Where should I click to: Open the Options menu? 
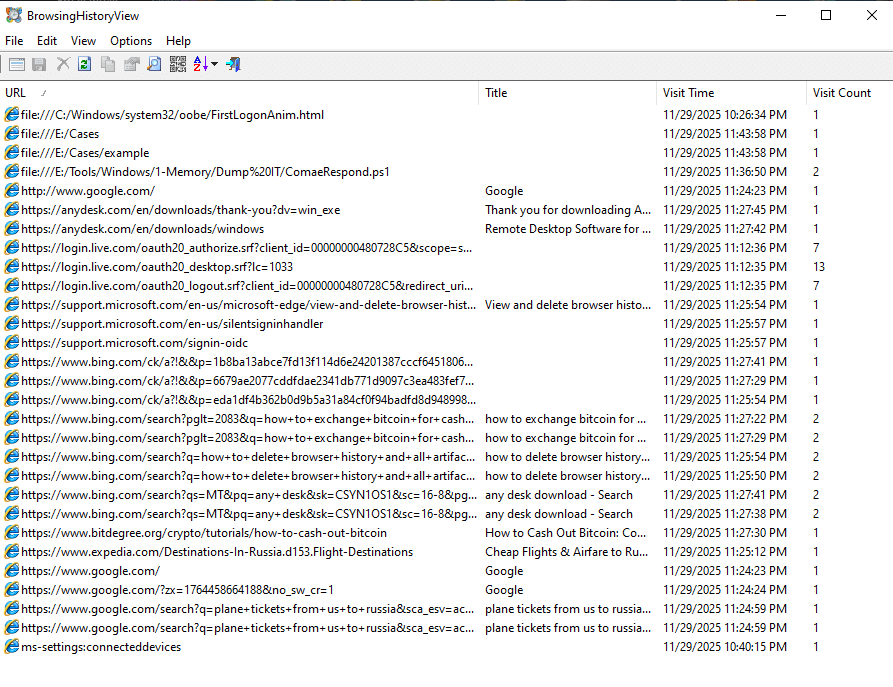(130, 41)
